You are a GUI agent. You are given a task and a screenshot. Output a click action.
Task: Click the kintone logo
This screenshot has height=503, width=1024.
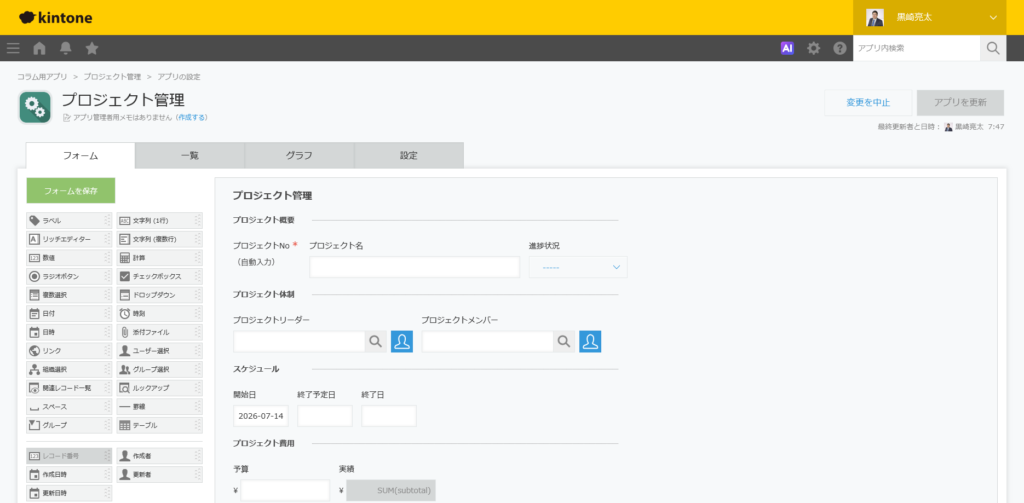(56, 18)
